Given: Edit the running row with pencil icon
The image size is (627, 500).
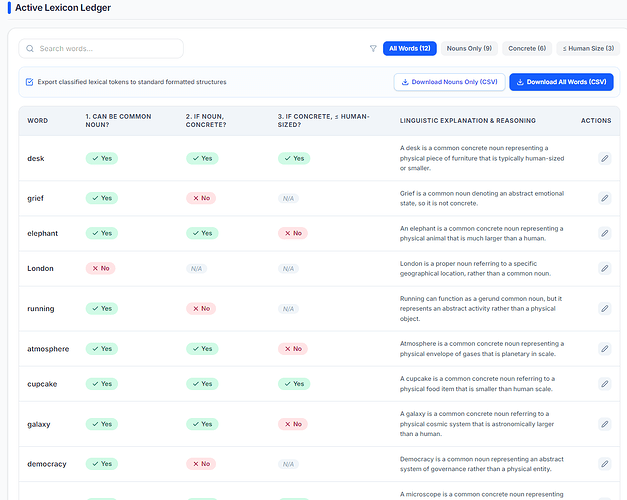Looking at the screenshot, I should click(605, 308).
